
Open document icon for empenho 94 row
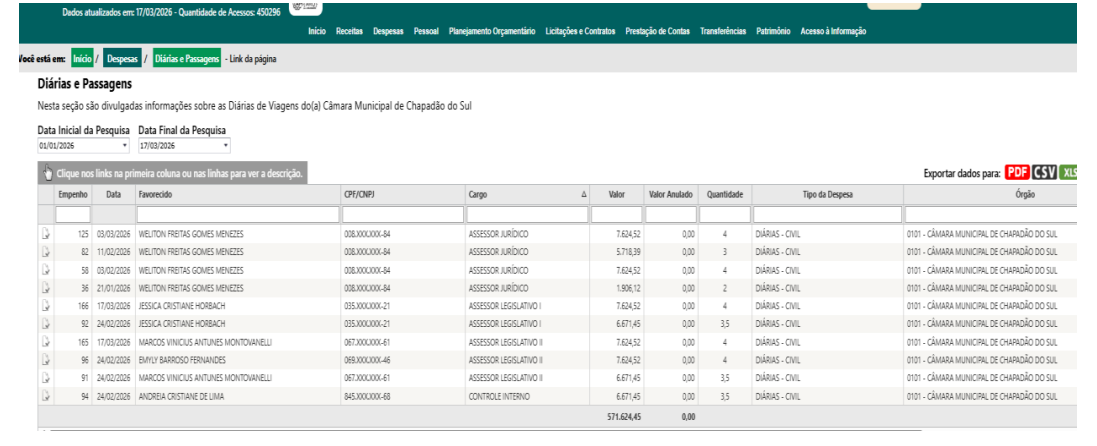point(45,396)
